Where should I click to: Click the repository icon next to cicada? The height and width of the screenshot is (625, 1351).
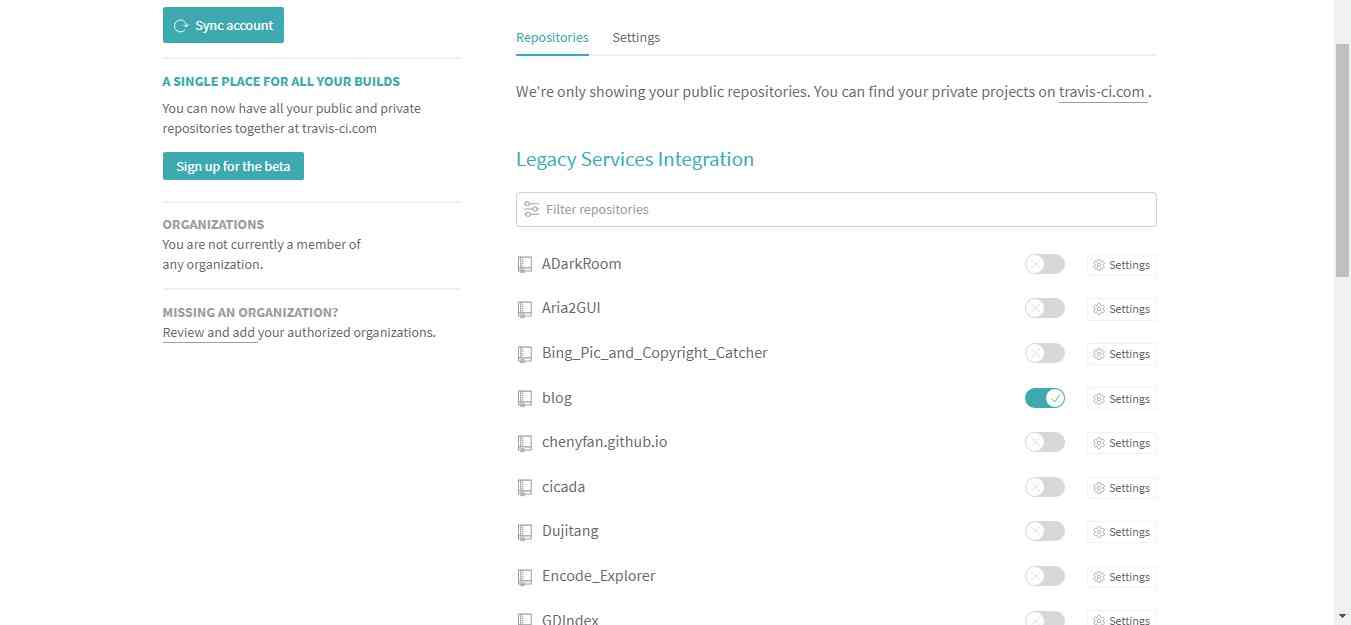pos(524,487)
